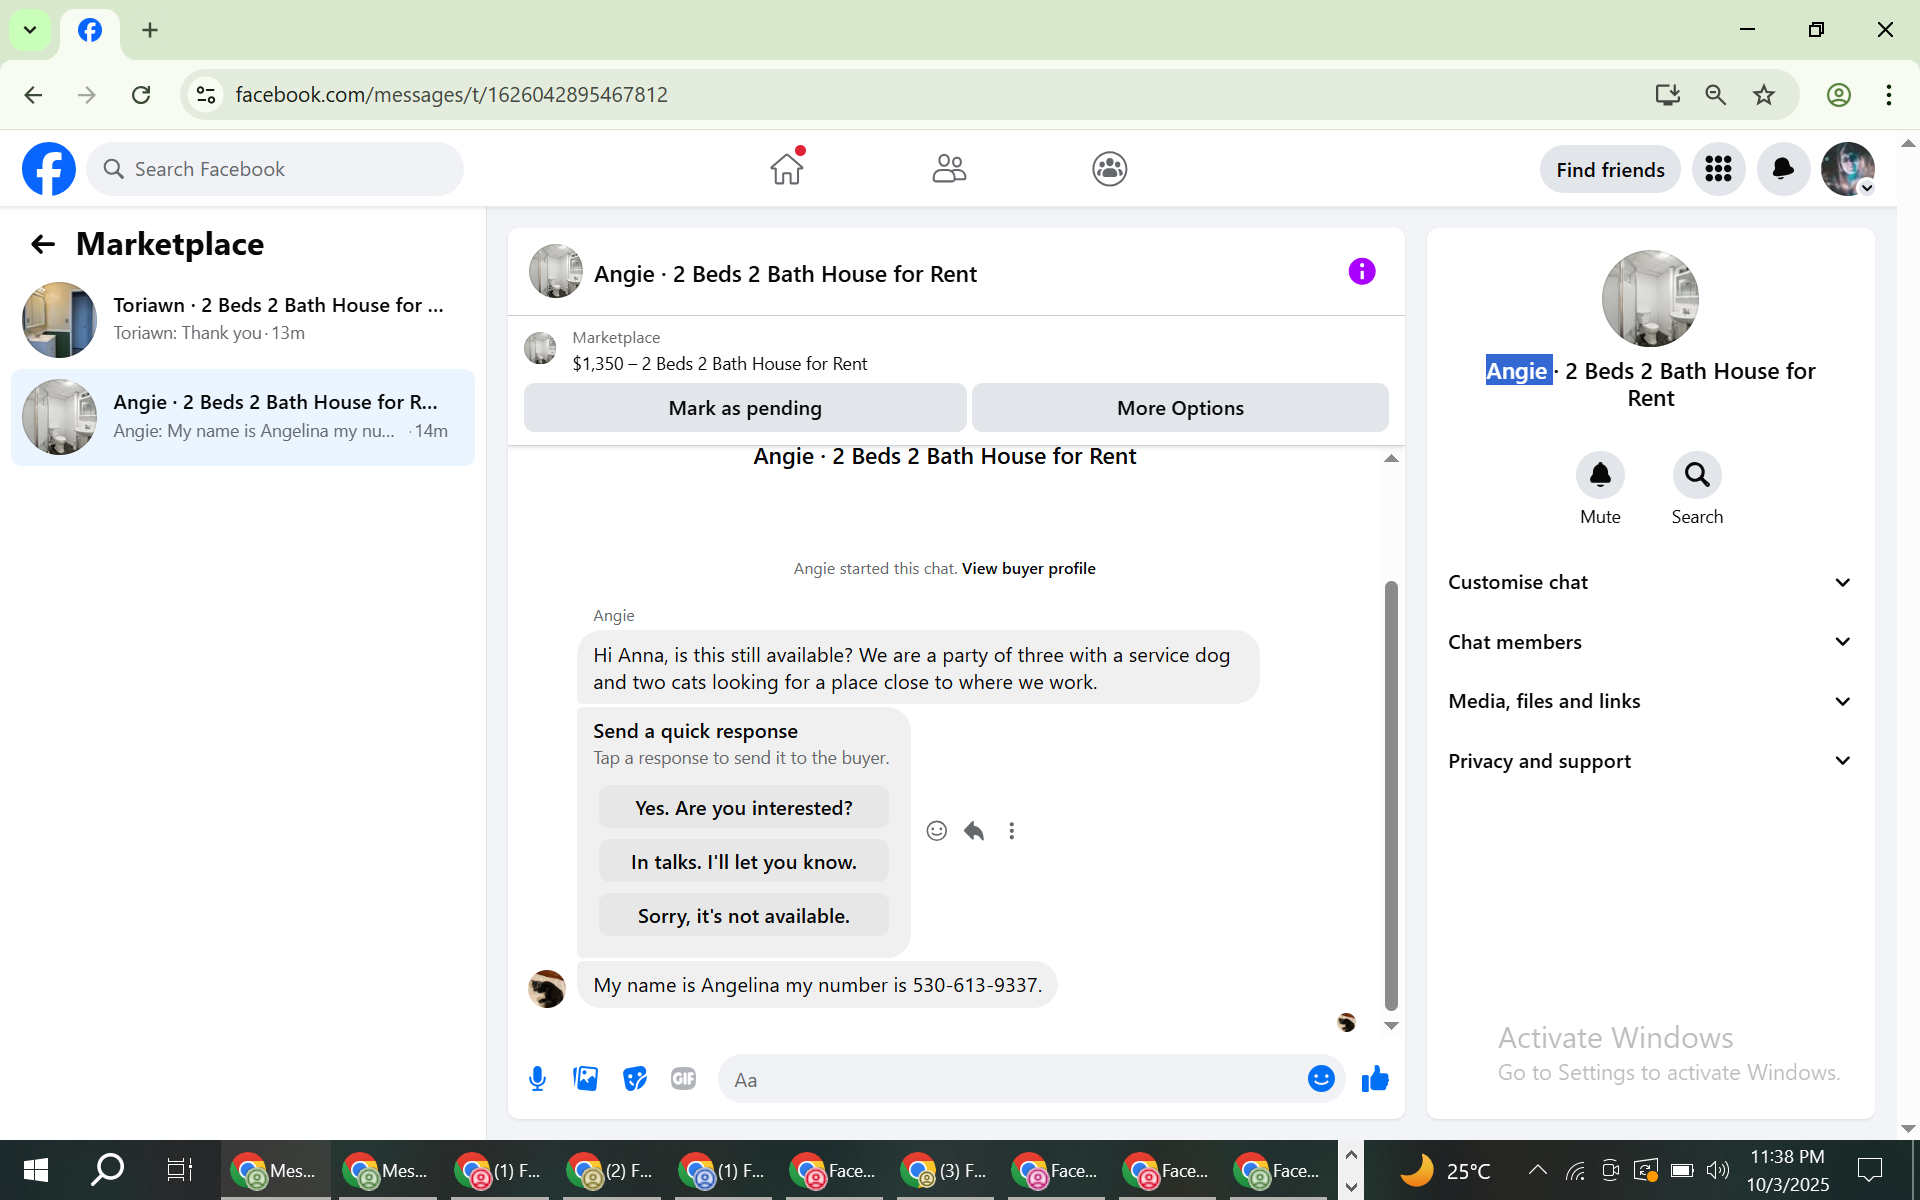Choose a GIF icon
The height and width of the screenshot is (1200, 1920).
click(x=684, y=1079)
